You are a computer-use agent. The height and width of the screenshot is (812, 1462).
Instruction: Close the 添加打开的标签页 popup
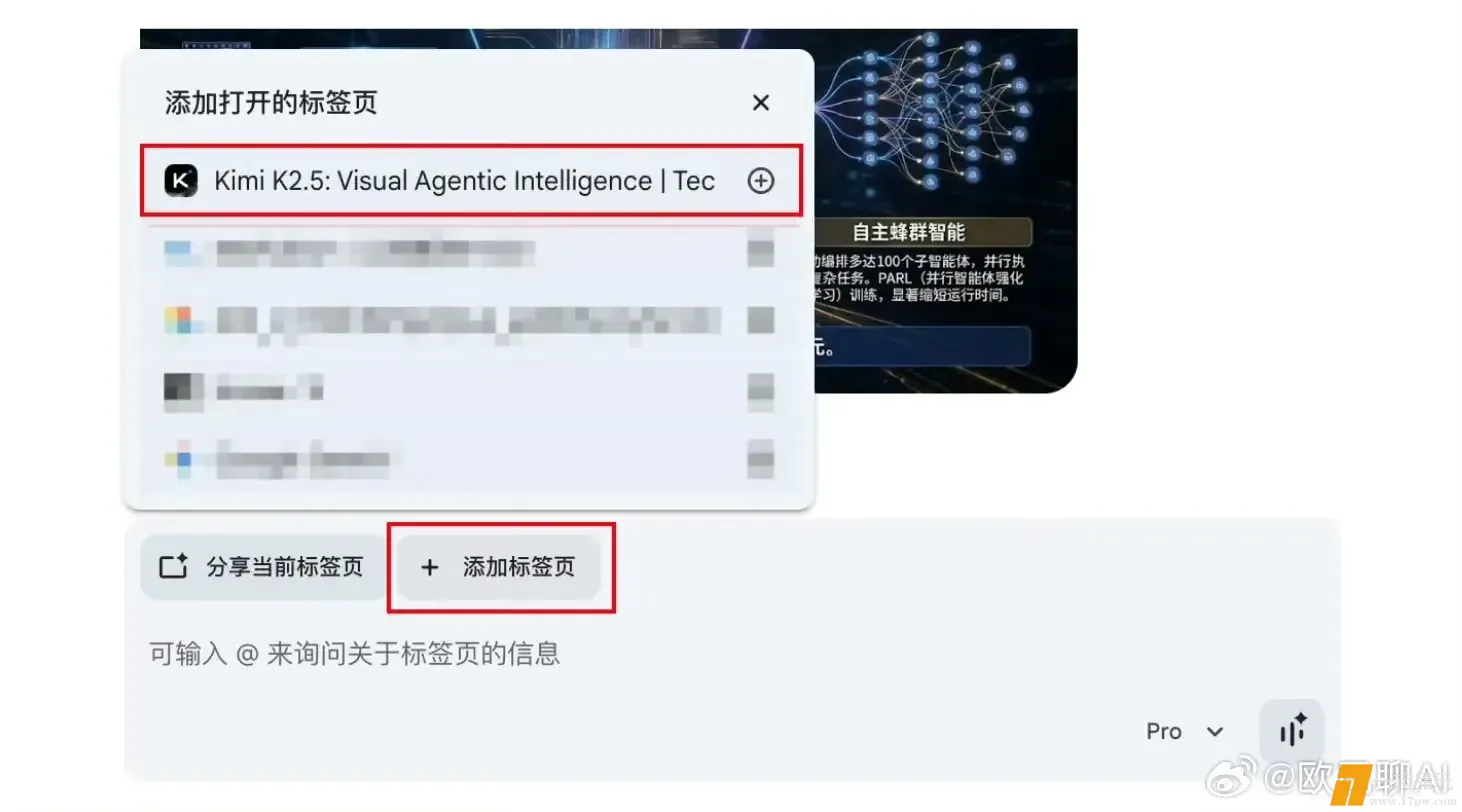click(x=761, y=103)
